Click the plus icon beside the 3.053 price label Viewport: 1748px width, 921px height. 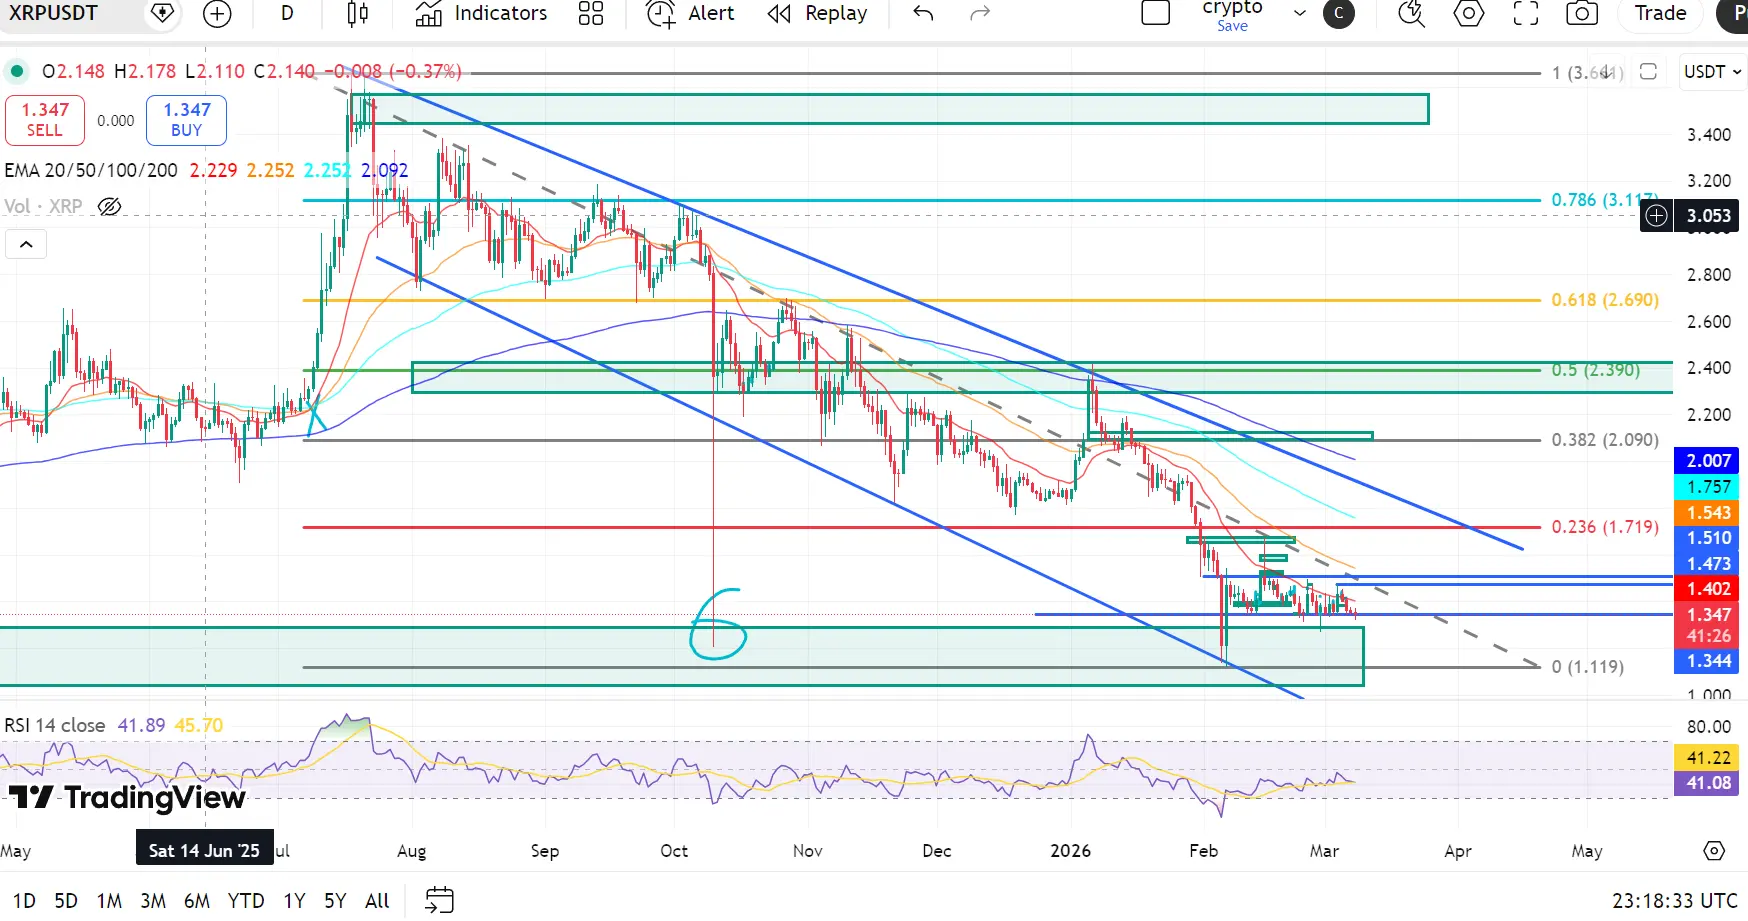point(1657,215)
